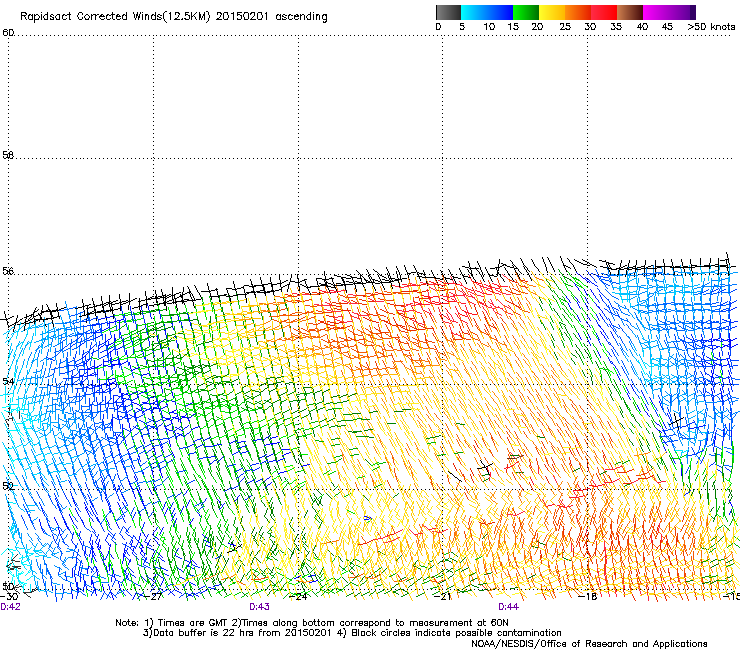The image size is (740, 650).
Task: Click the gray 0-5 knots legend segment
Action: point(448,12)
